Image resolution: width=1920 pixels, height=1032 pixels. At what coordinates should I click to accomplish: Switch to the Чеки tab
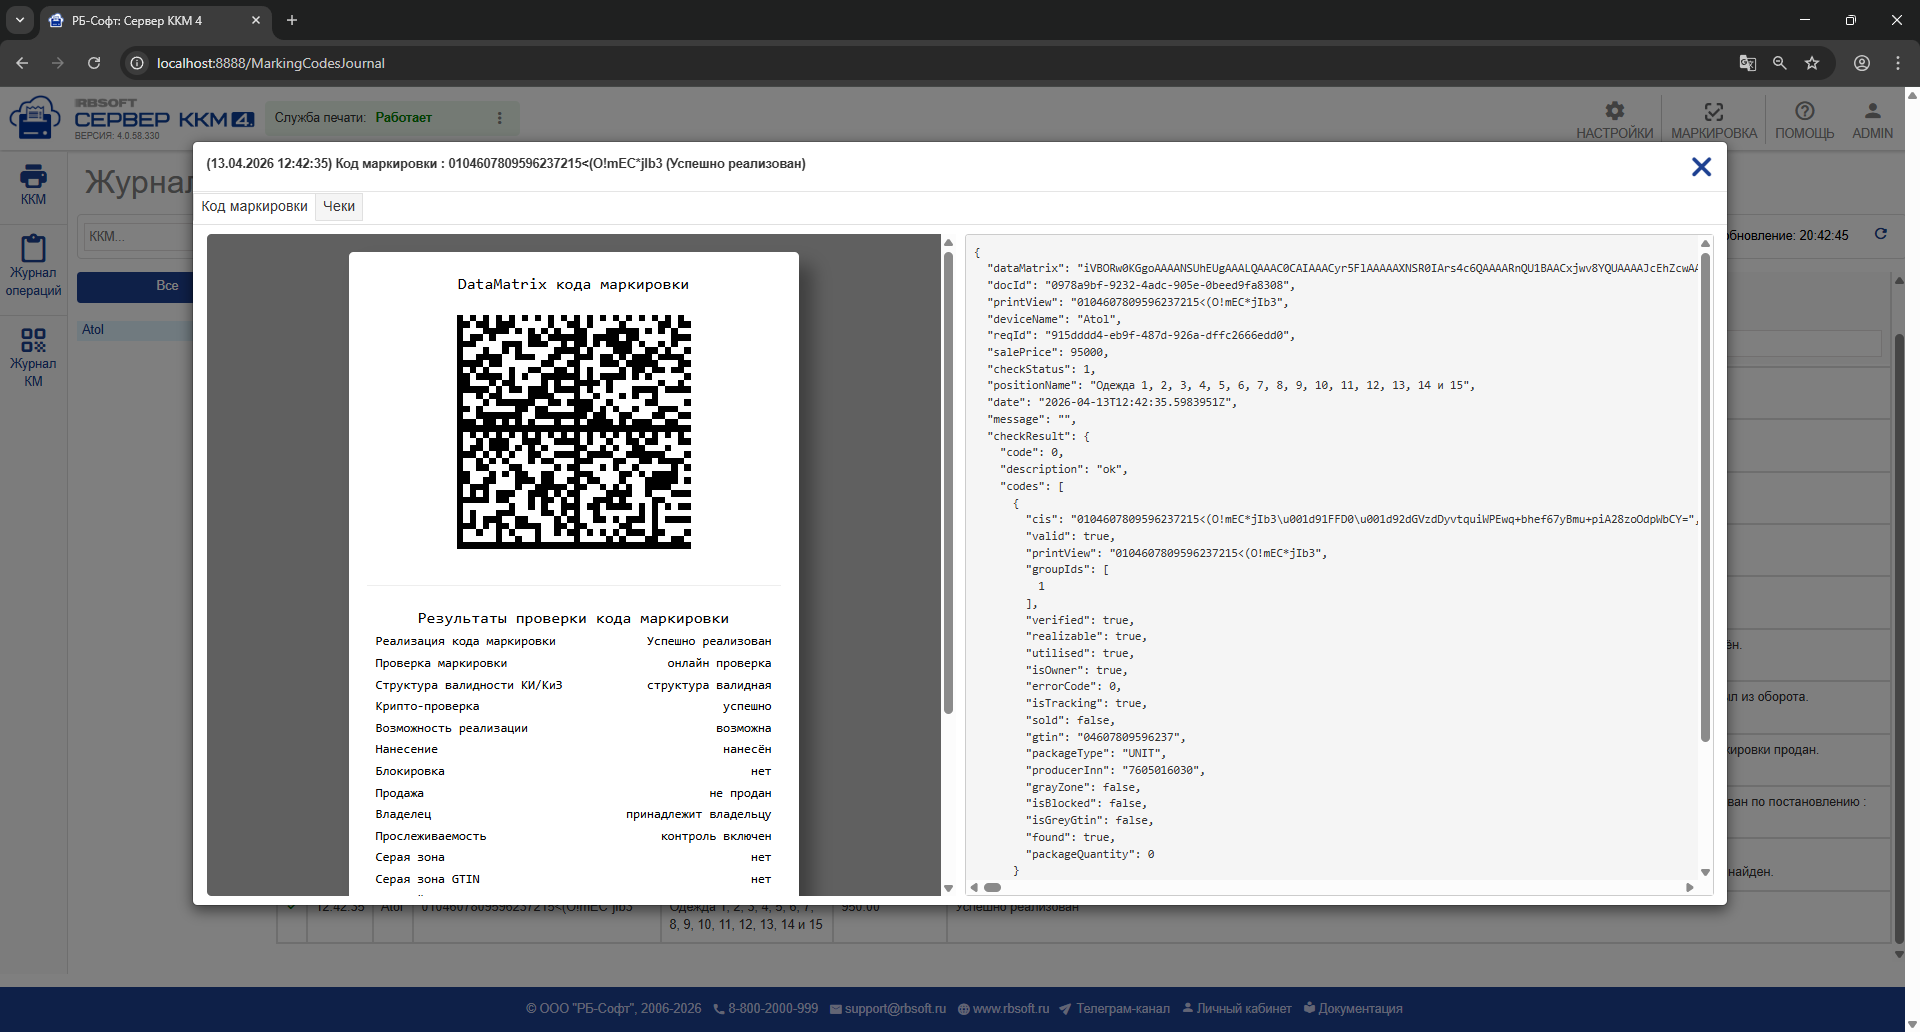339,207
